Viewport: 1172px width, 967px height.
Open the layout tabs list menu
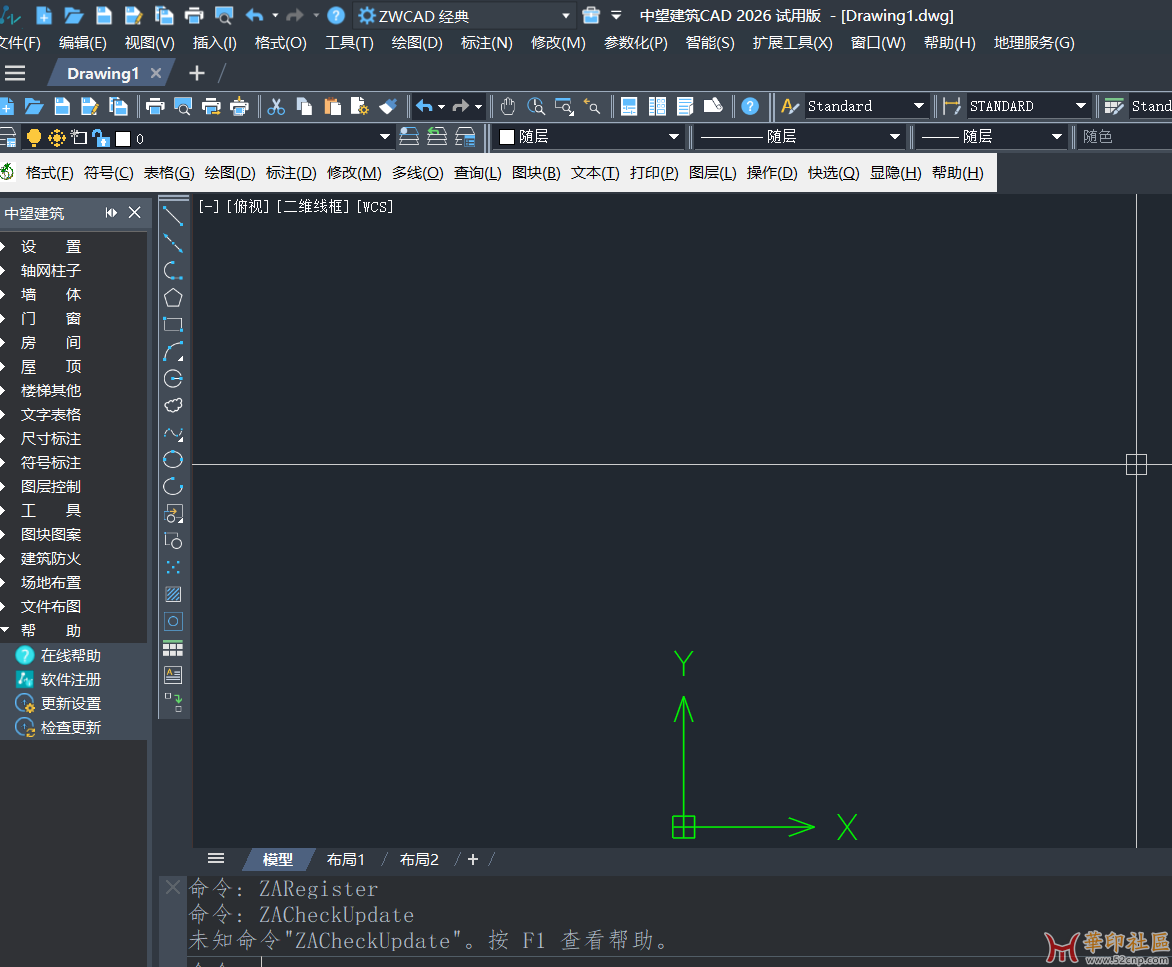(x=216, y=859)
